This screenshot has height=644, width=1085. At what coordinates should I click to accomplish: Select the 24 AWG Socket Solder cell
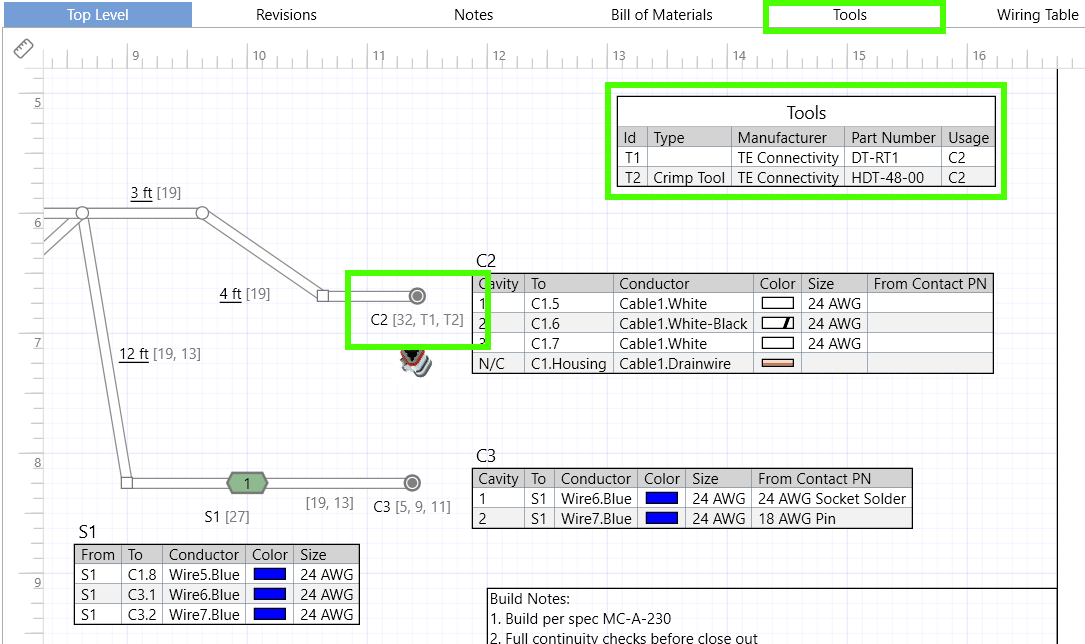tap(832, 499)
